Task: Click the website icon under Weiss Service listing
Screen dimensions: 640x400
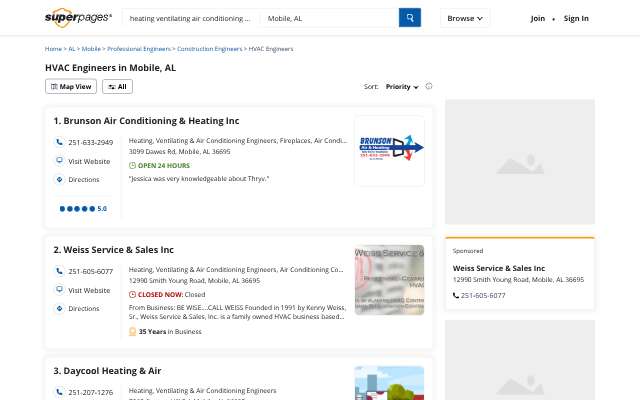Action: [59, 290]
